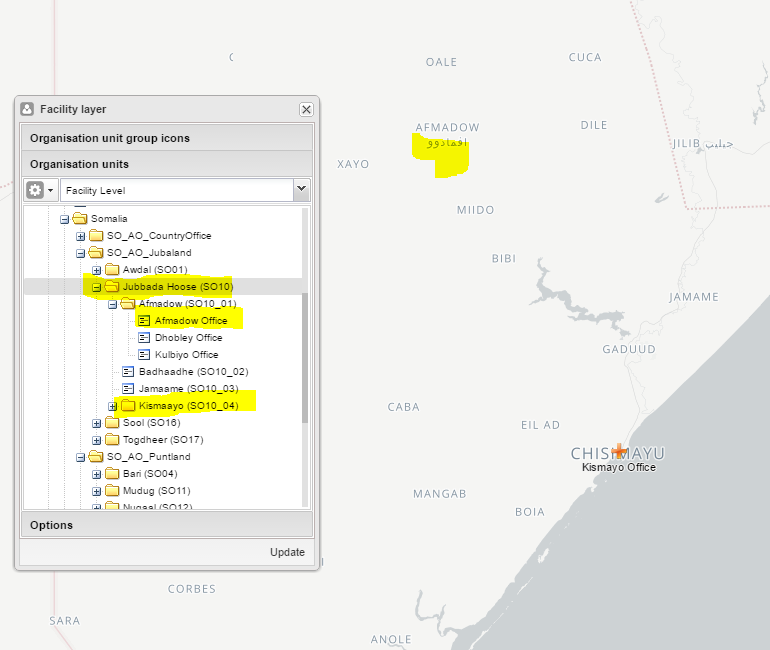
Task: Click the Badhaadhe (SO10_02) unit icon
Action: (x=128, y=372)
